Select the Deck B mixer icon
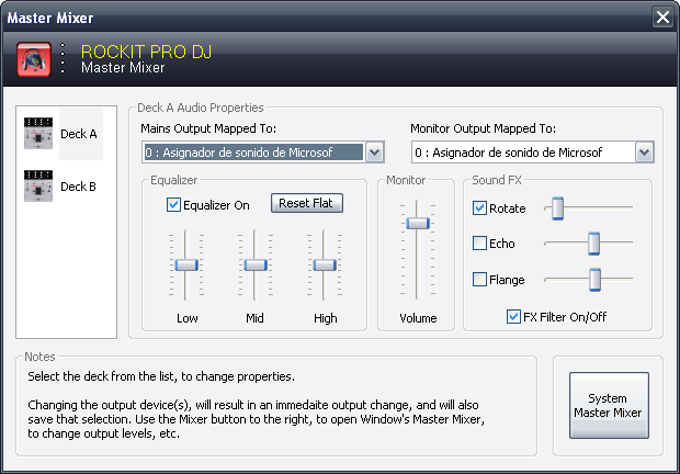The width and height of the screenshot is (680, 474). [38, 186]
